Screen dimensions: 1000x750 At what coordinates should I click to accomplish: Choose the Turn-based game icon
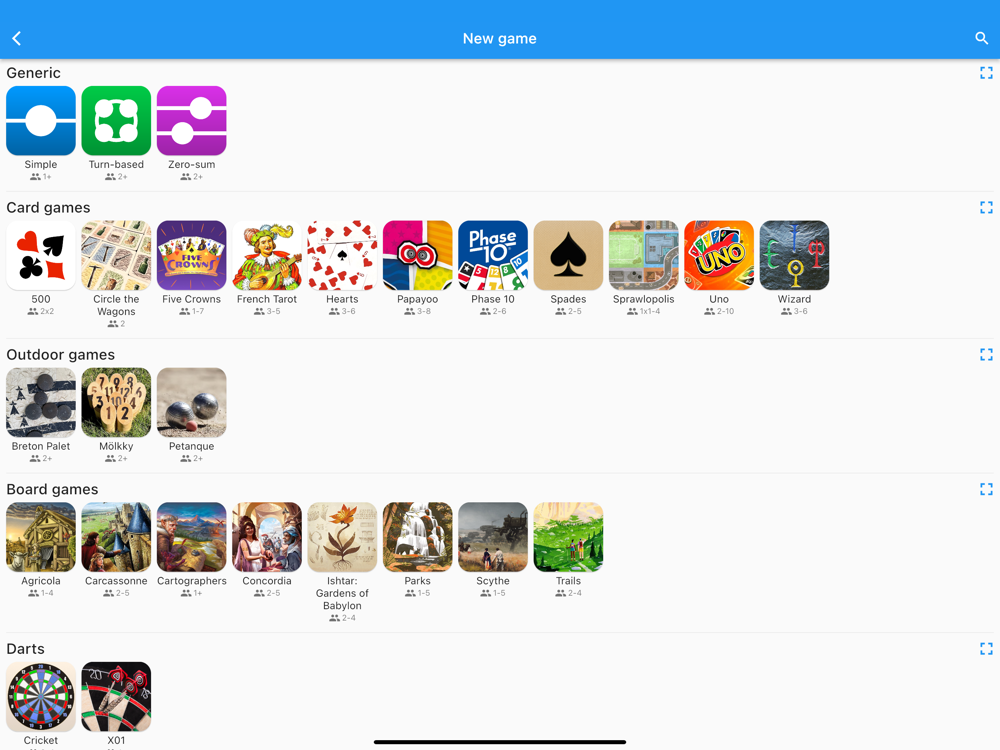116,121
